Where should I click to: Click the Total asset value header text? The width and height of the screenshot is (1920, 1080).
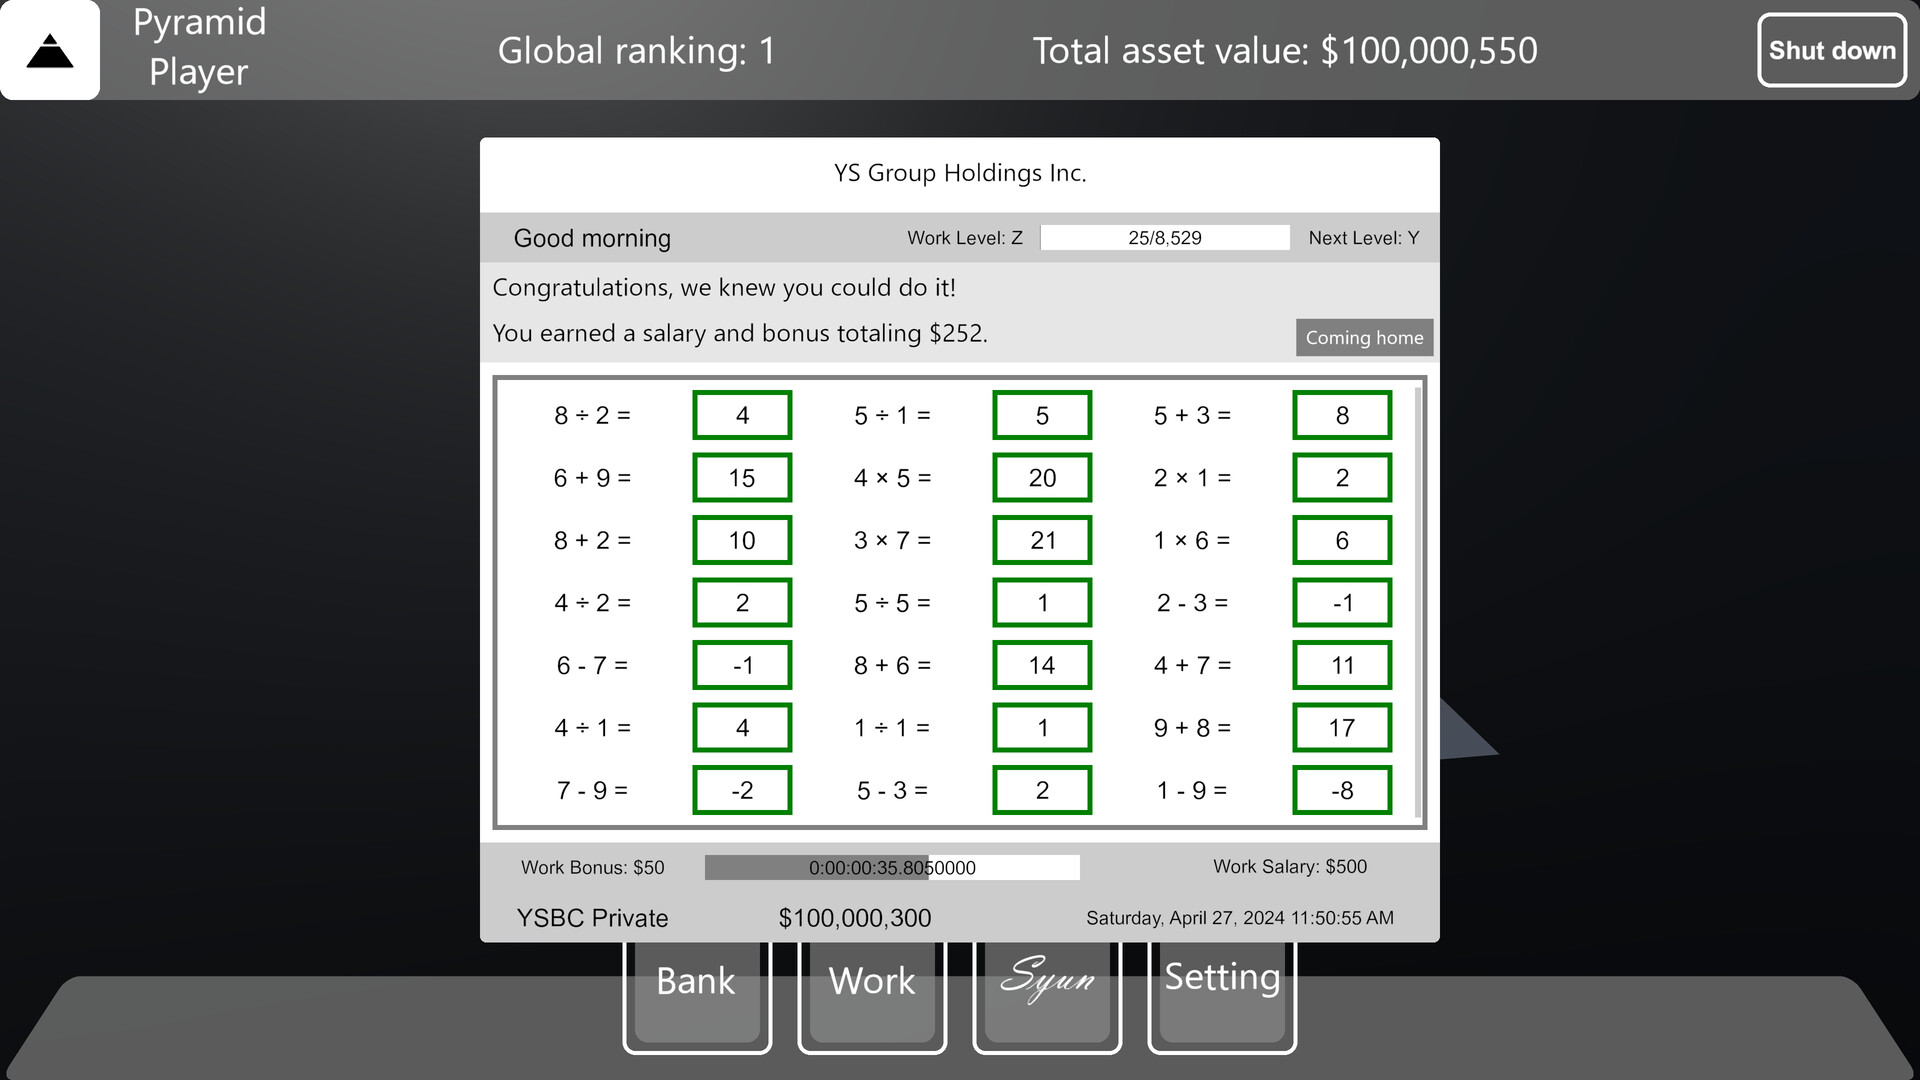(1284, 50)
